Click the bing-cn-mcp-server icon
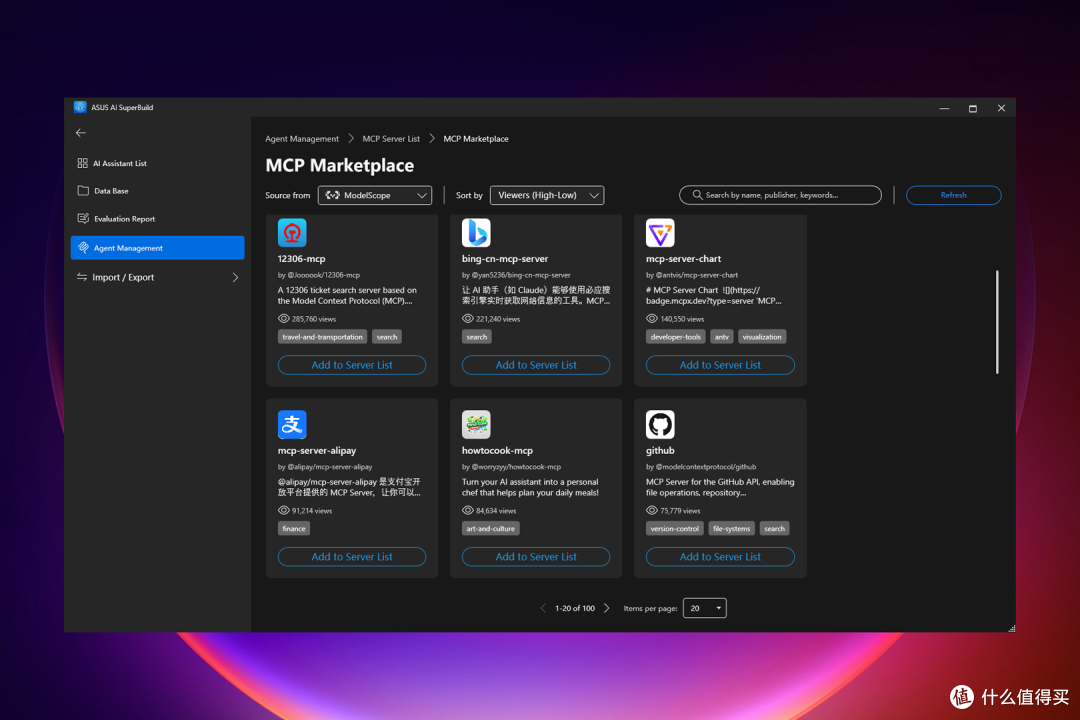Image resolution: width=1080 pixels, height=720 pixels. click(x=476, y=233)
